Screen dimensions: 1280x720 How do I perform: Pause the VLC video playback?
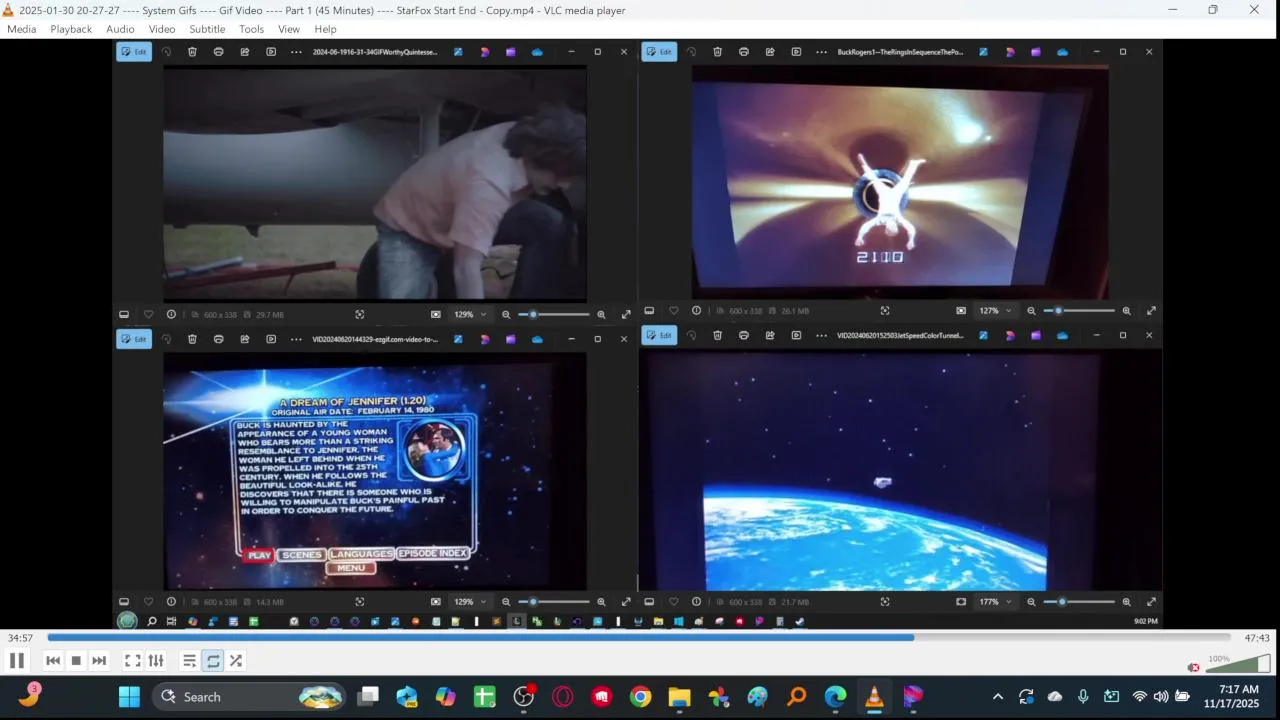coord(17,660)
